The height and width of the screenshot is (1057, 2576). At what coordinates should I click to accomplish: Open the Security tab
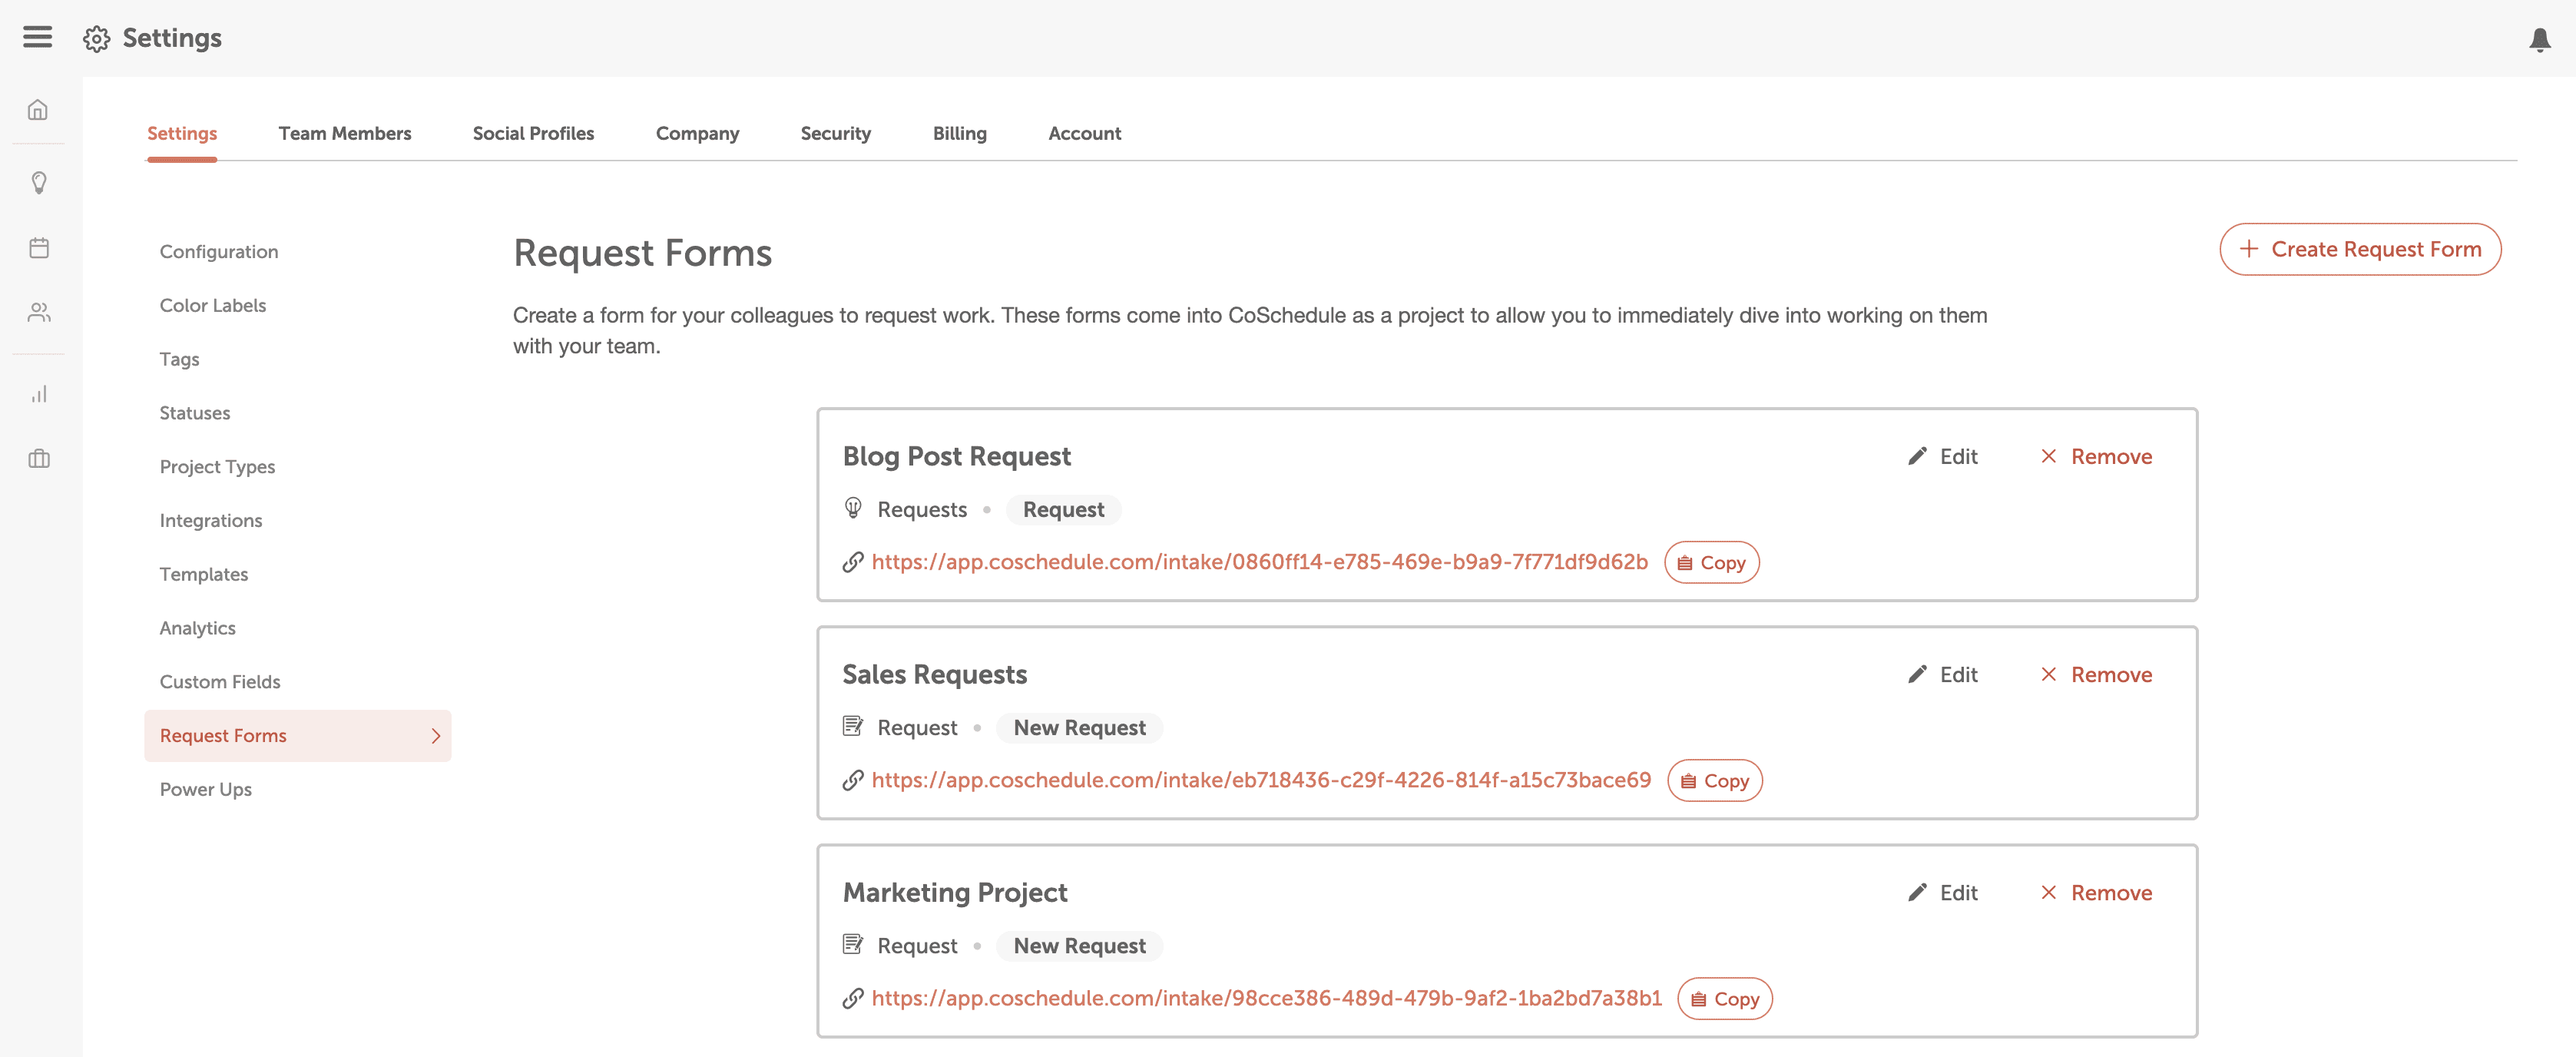pos(835,134)
